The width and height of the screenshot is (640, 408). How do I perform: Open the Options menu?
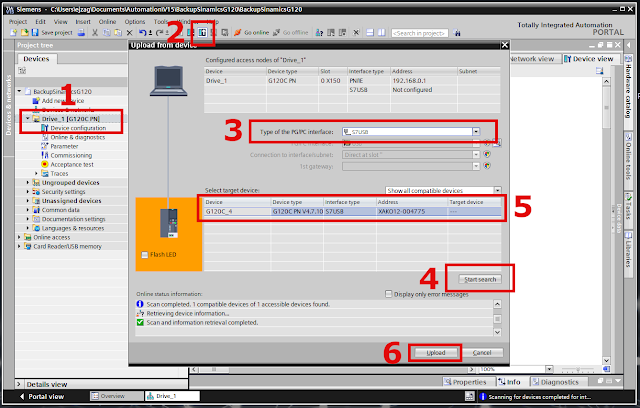[135, 22]
